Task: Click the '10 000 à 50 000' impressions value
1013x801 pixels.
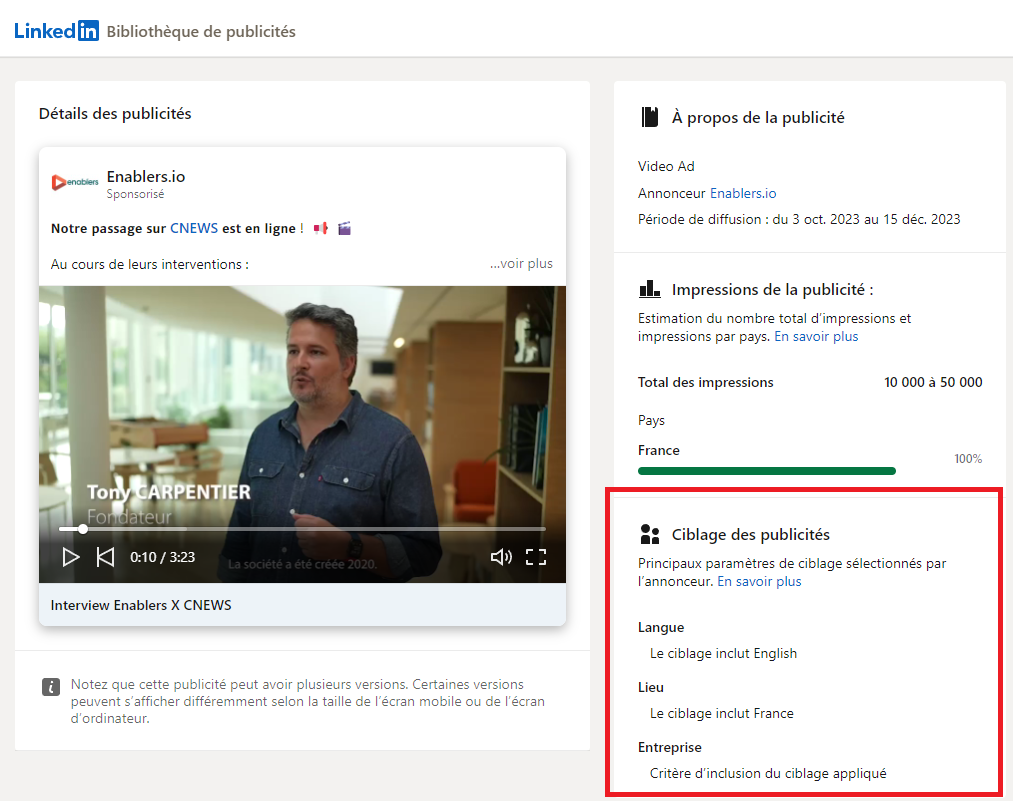Action: coord(933,382)
